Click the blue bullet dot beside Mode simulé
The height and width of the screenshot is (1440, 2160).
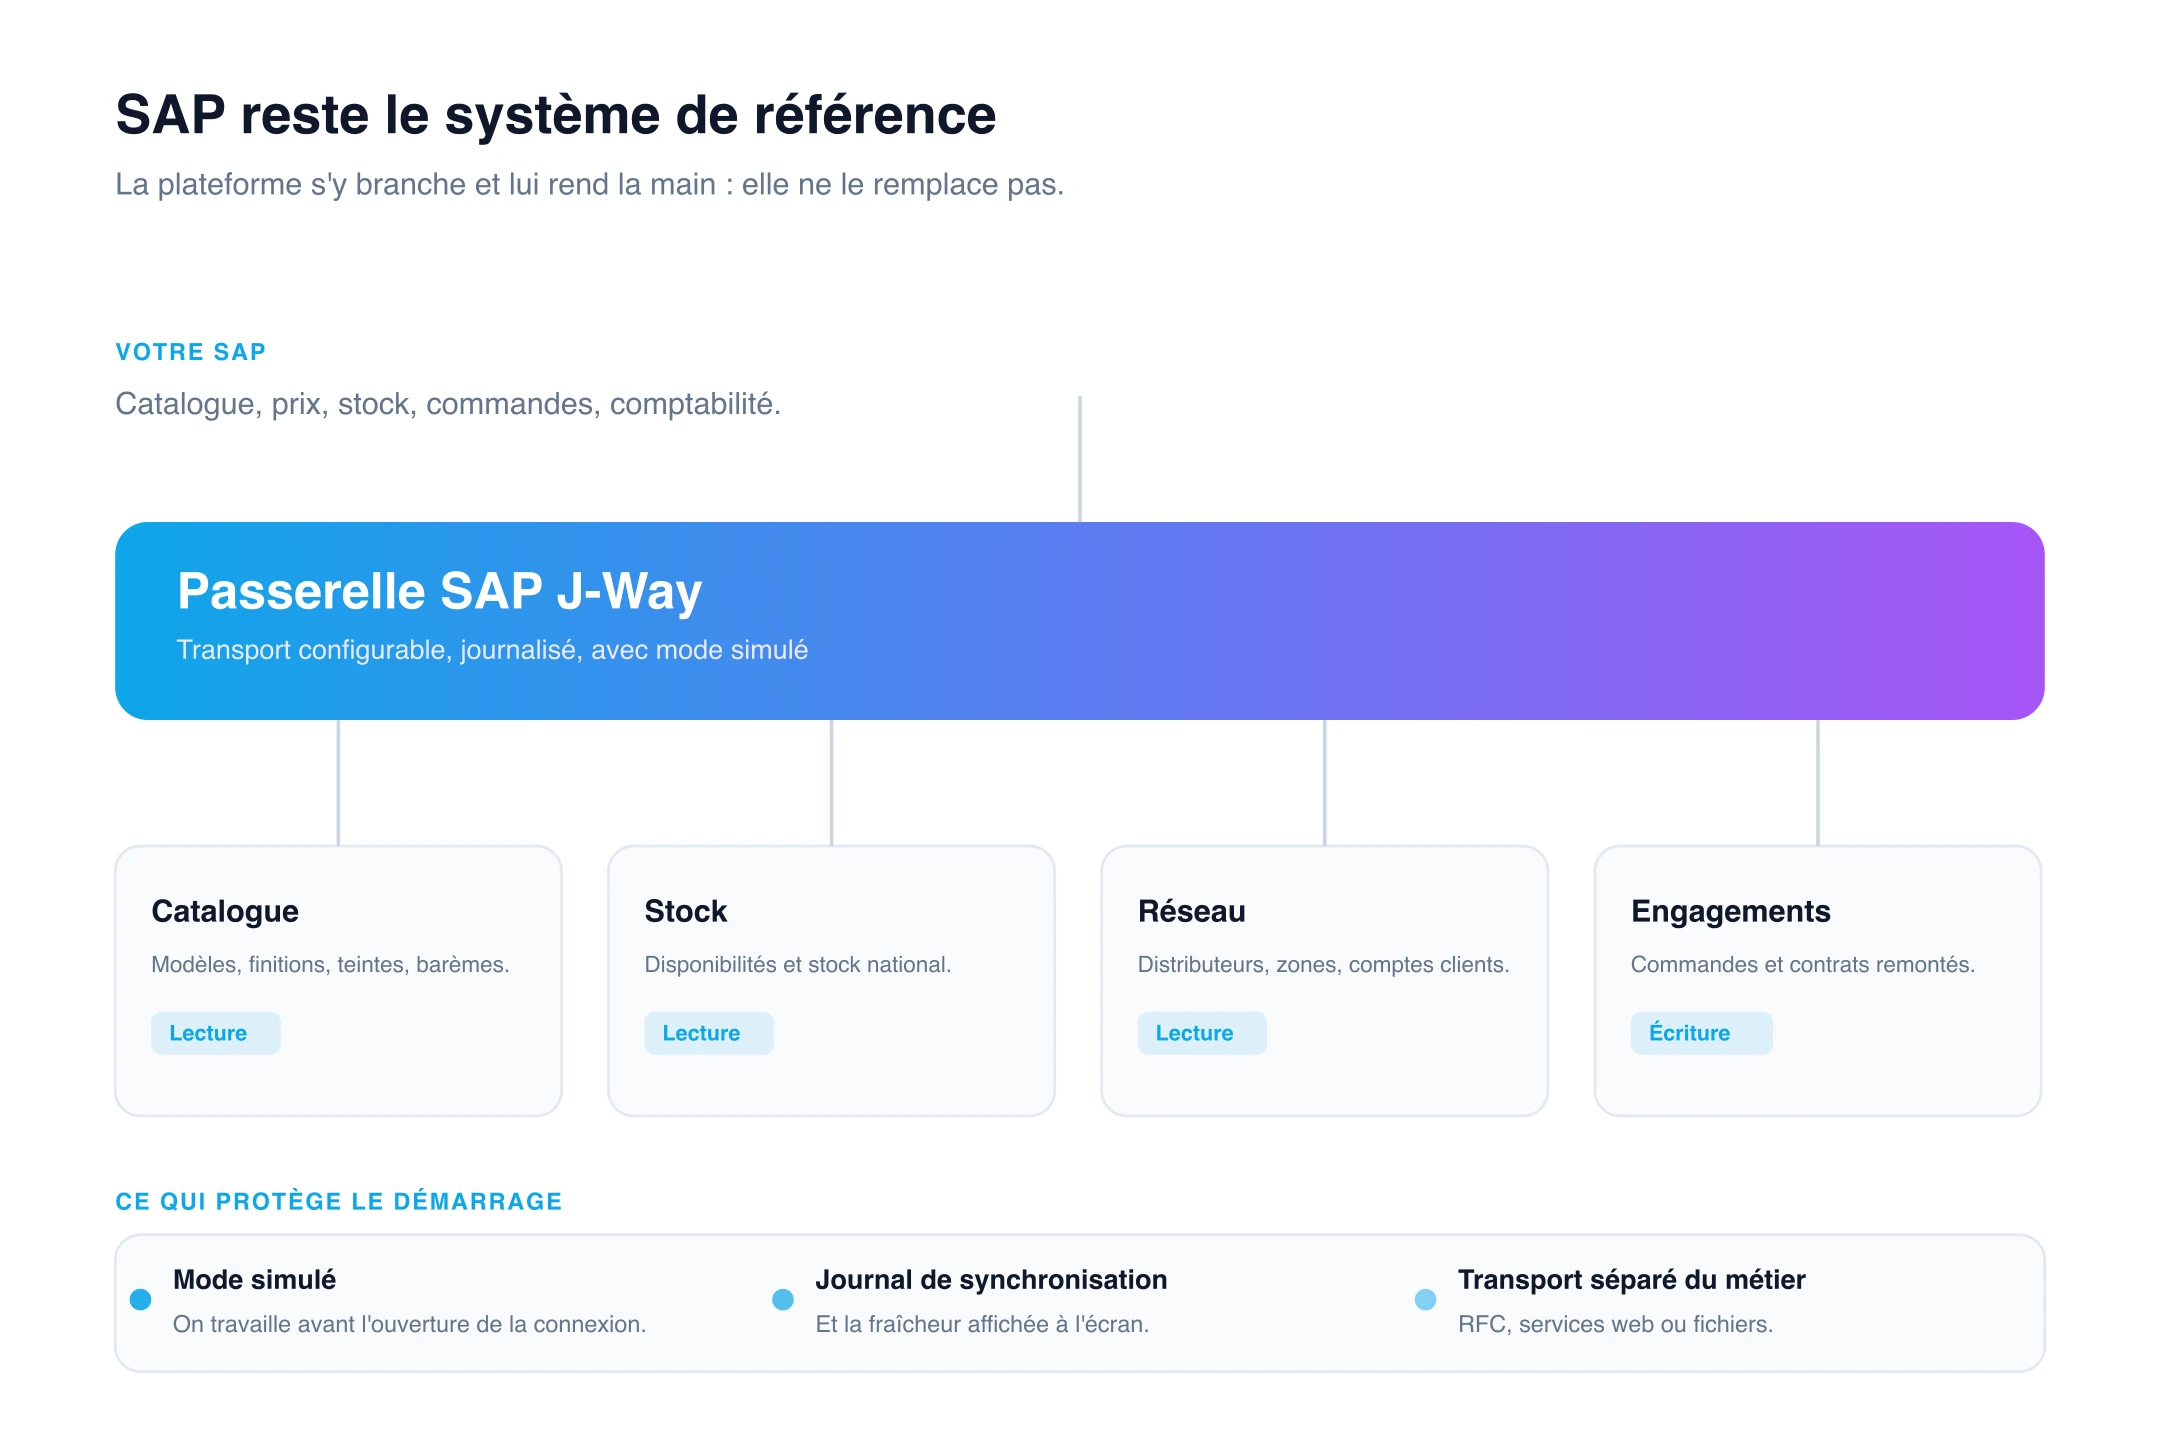coord(141,1299)
